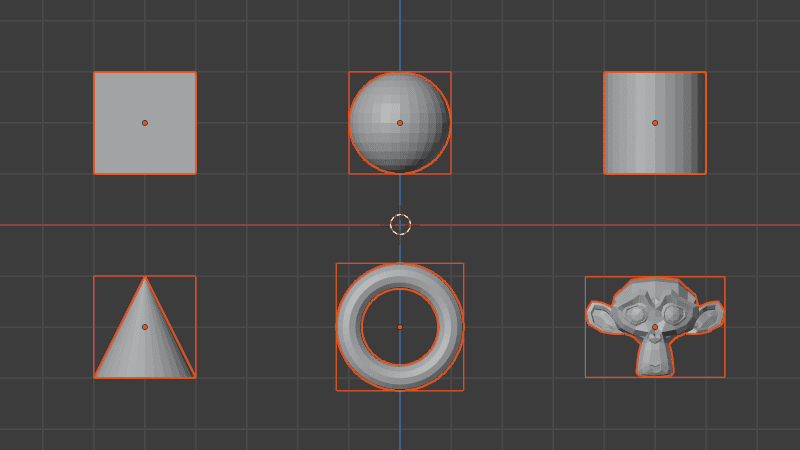Click the blue vertical axis line below torus
Viewport: 800px width, 450px height.
click(400, 420)
